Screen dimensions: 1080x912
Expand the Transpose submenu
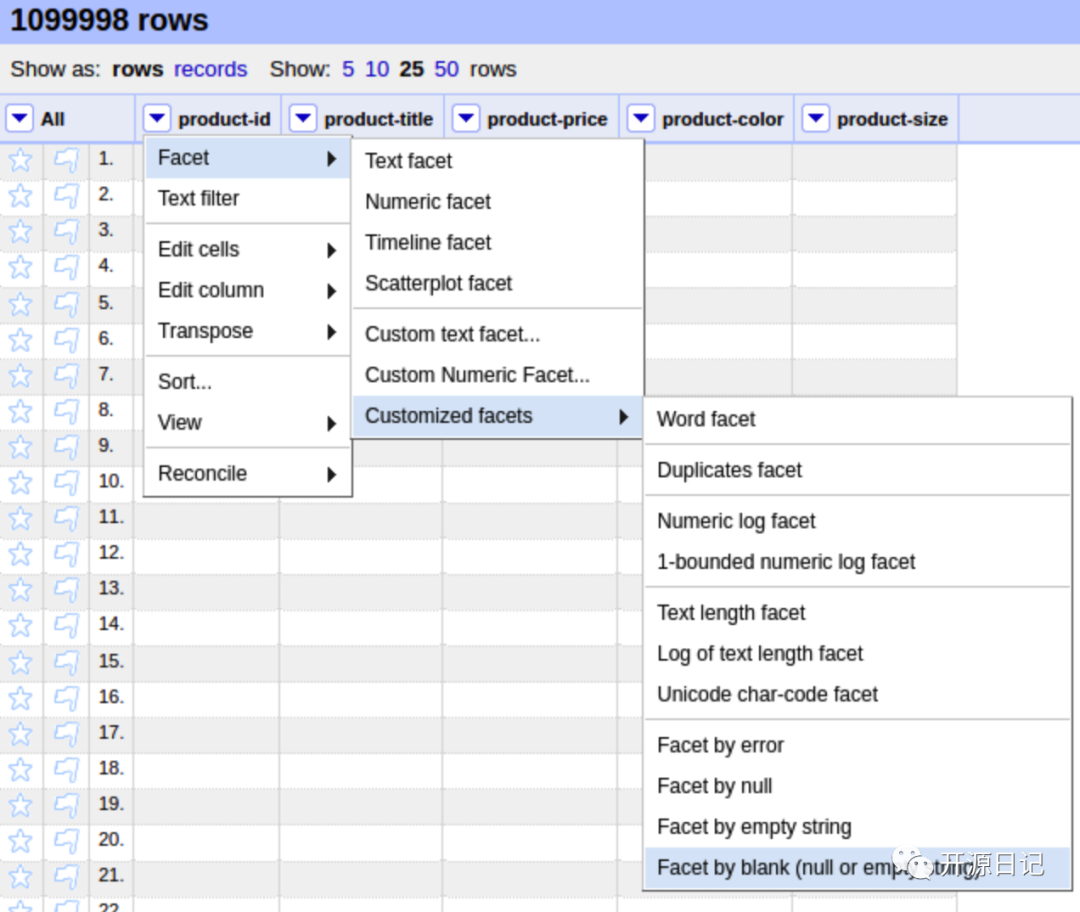click(248, 331)
